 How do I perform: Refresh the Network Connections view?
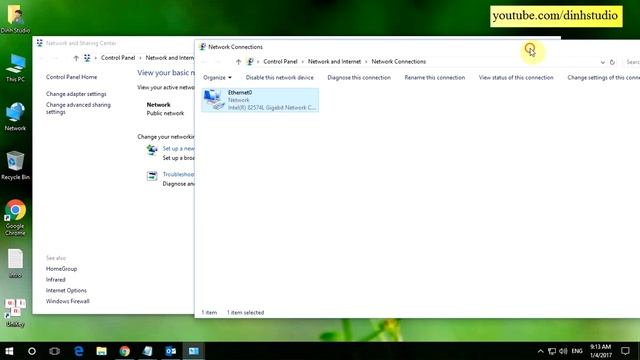612,62
